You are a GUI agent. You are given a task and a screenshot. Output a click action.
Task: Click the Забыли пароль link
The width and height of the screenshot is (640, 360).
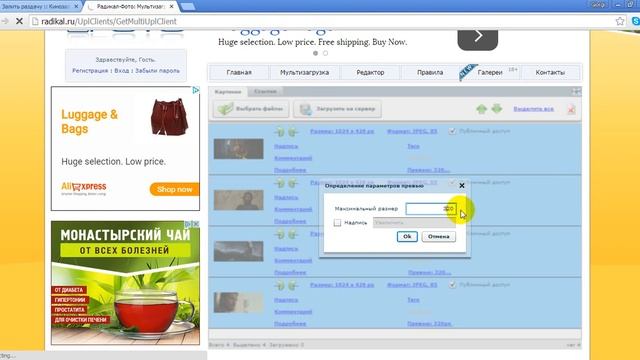coord(157,71)
